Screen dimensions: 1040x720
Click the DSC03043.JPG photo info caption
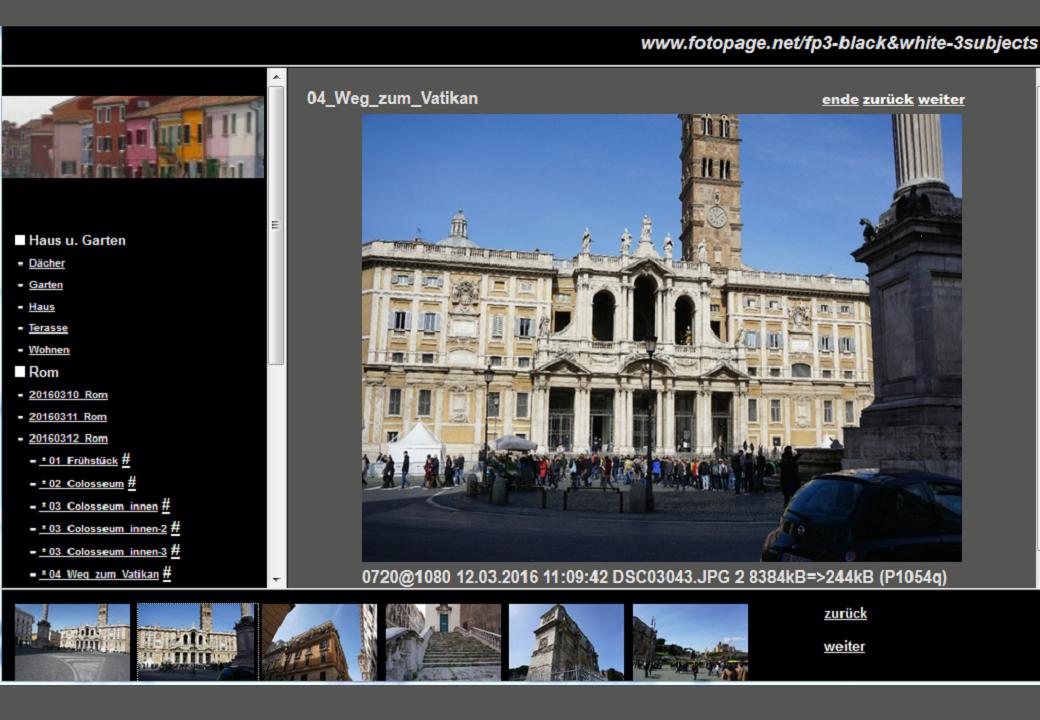click(x=654, y=577)
